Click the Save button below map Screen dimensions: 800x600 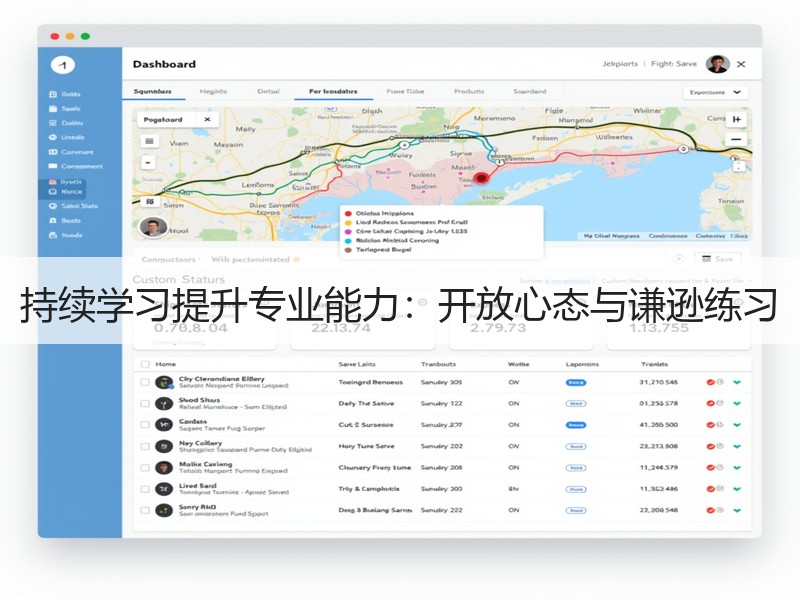717,259
